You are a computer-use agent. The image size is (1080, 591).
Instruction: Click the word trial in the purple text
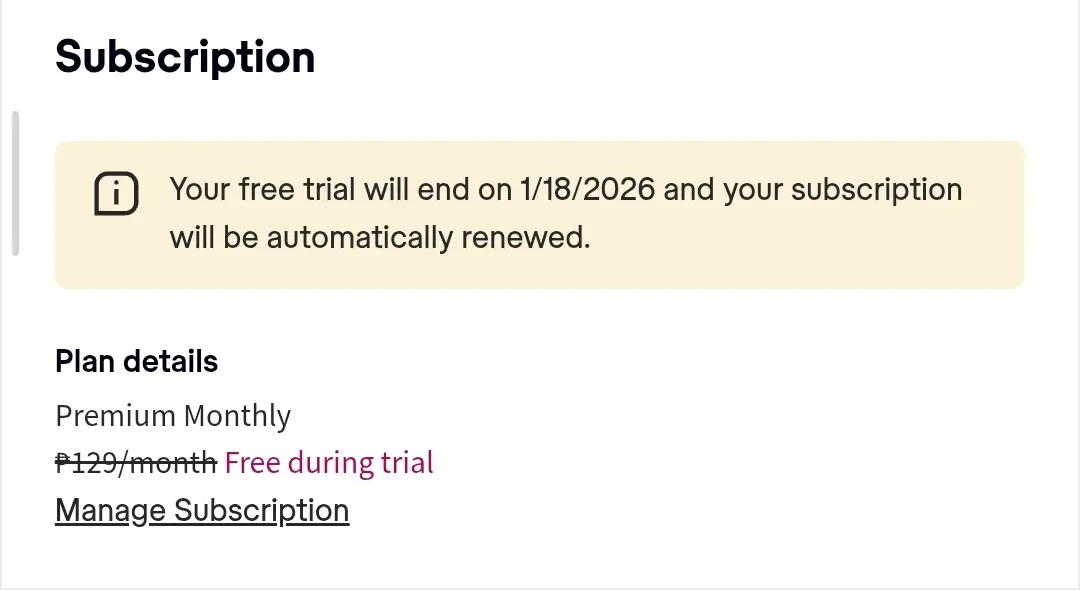coord(407,463)
